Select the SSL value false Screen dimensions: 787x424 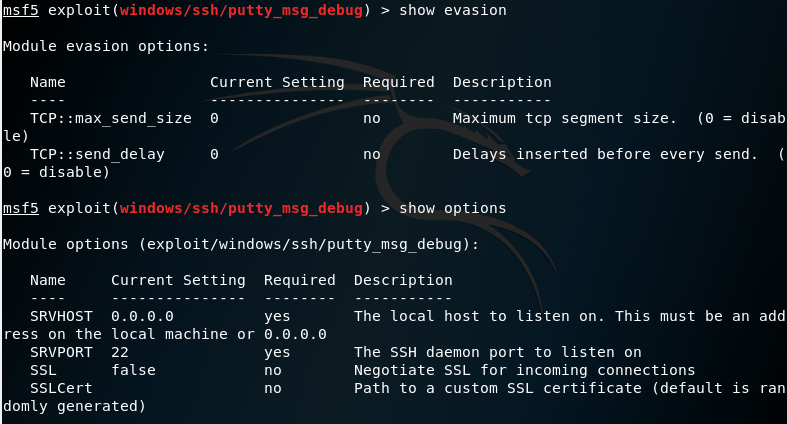coord(134,370)
